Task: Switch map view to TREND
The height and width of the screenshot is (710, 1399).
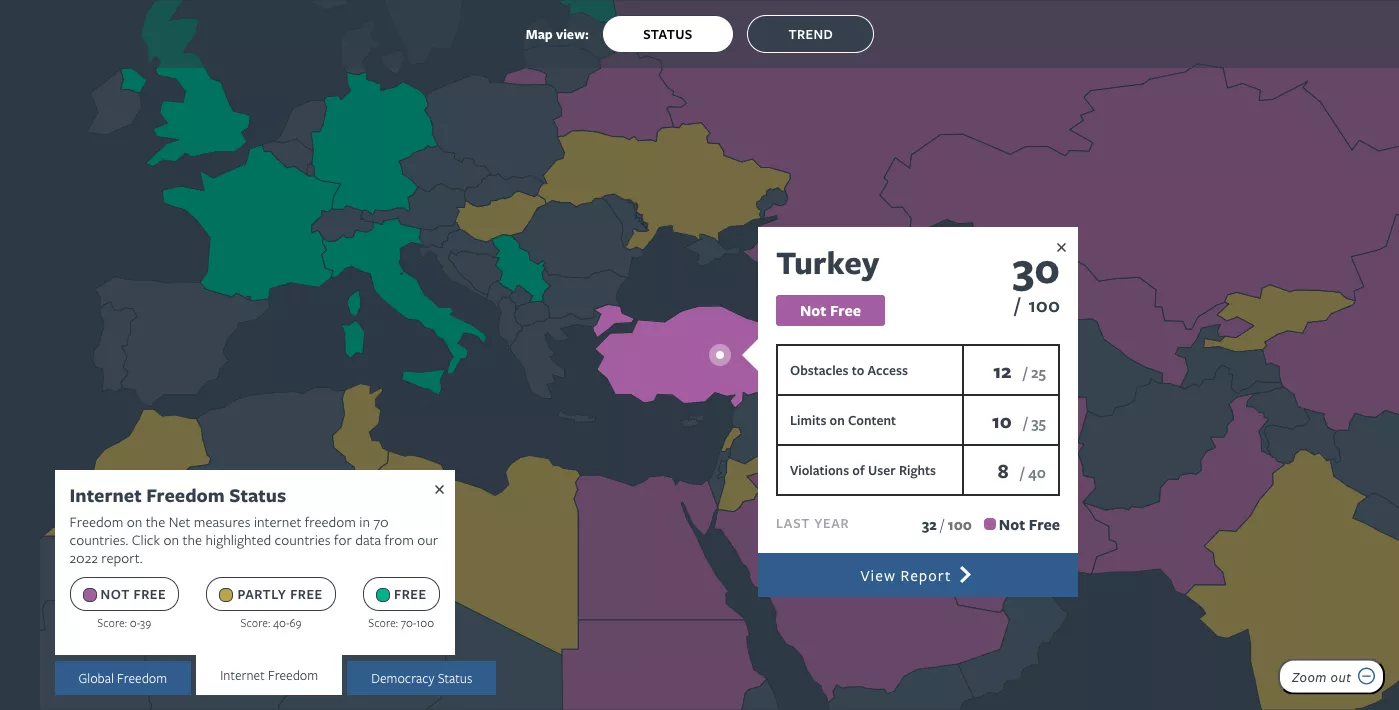Action: point(810,34)
